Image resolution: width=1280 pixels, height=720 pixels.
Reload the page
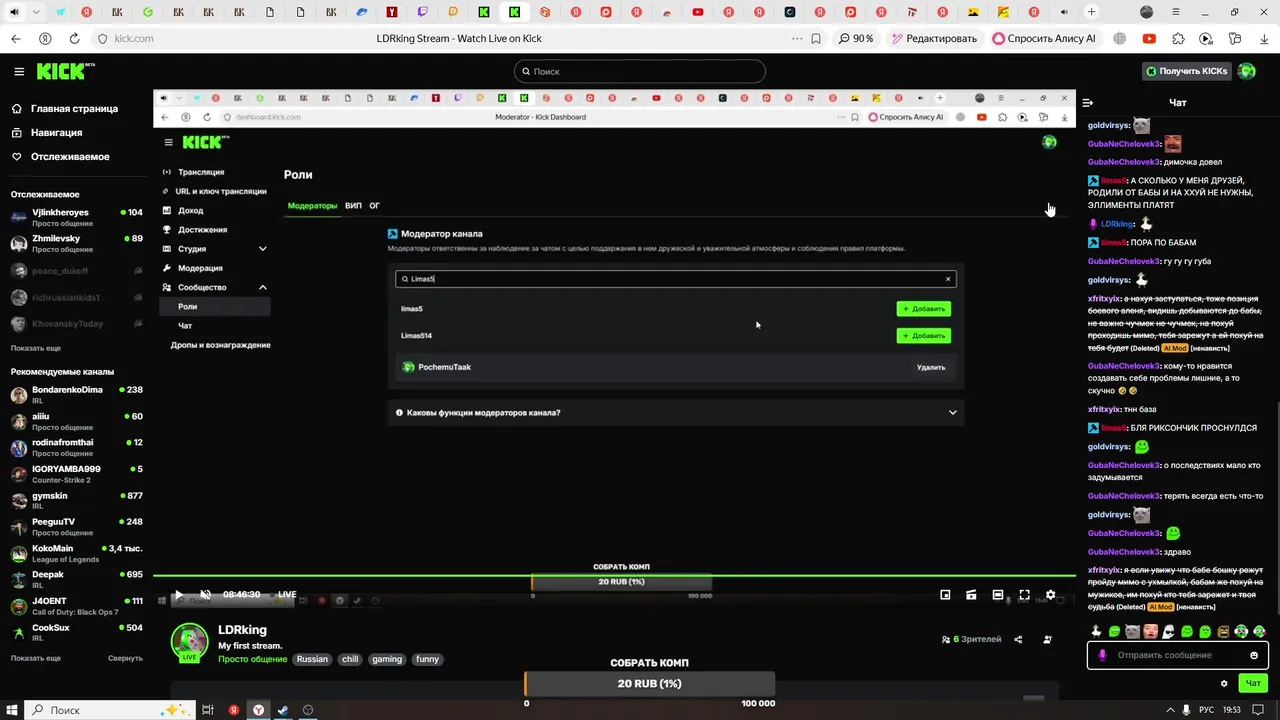pos(74,39)
